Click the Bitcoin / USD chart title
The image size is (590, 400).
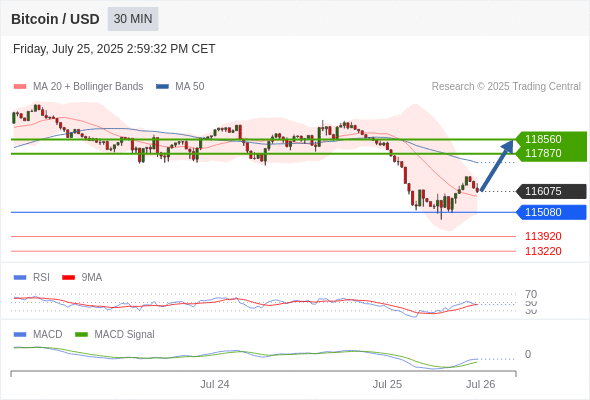(55, 19)
